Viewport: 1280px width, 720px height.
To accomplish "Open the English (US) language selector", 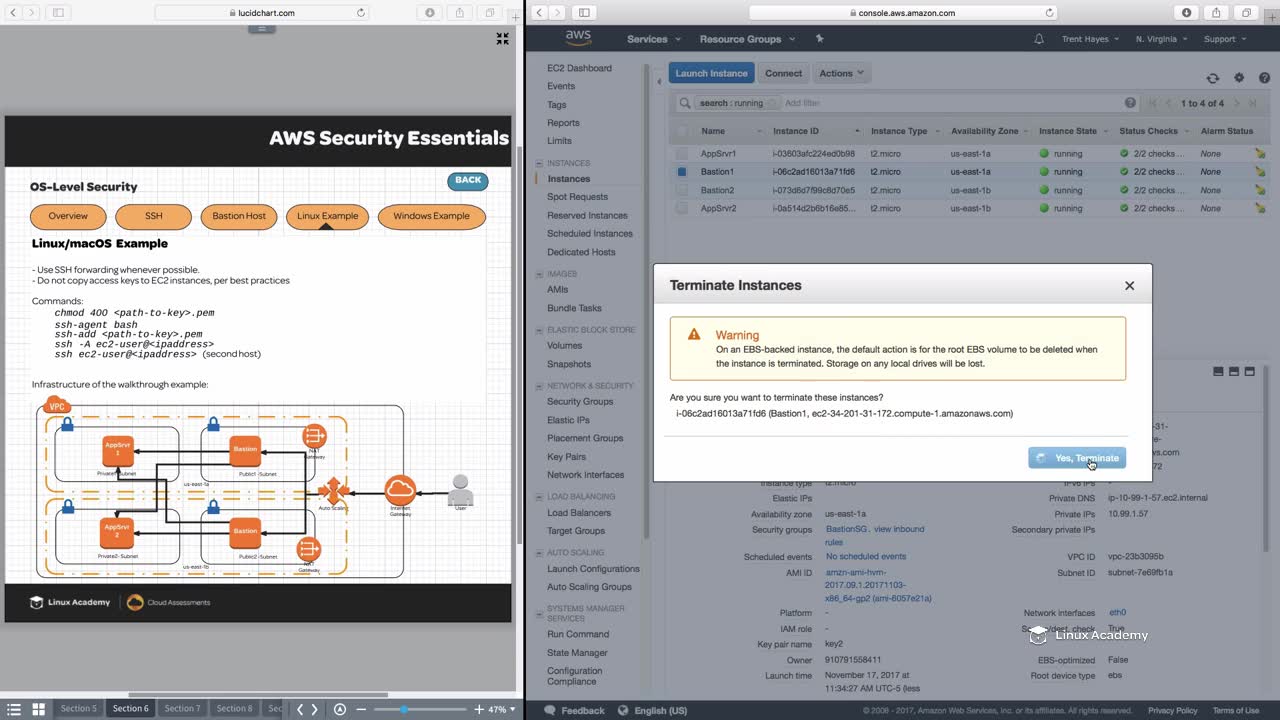I will pyautogui.click(x=652, y=711).
